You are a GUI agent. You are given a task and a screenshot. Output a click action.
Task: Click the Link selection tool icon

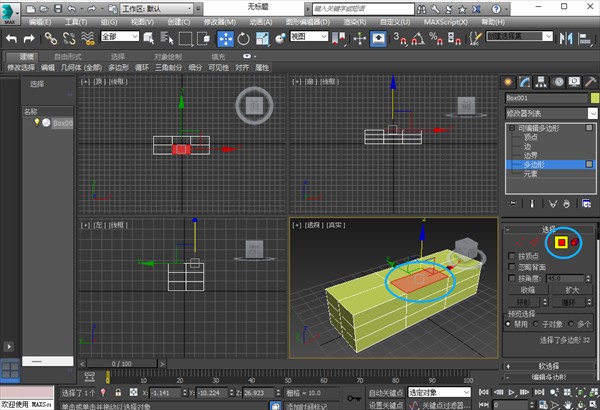51,38
